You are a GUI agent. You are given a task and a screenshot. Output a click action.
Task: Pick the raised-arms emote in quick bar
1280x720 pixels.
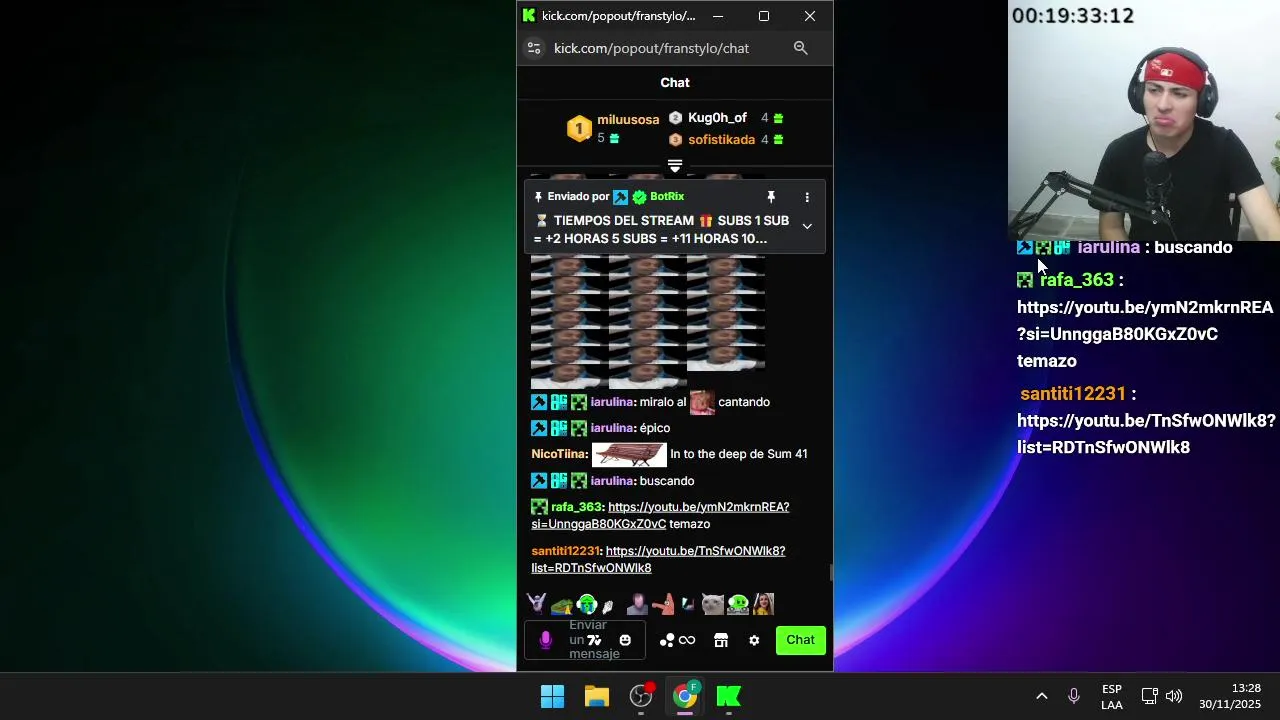537,603
